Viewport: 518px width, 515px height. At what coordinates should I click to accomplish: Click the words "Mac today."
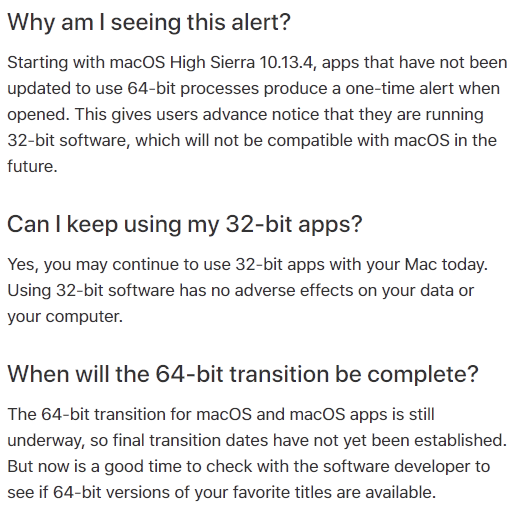click(x=446, y=265)
